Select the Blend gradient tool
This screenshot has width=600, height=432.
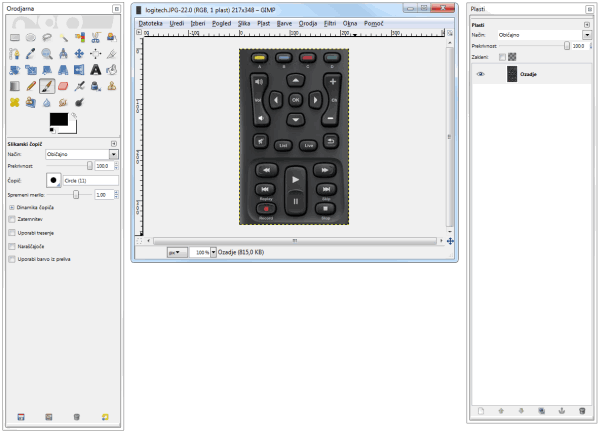15,86
